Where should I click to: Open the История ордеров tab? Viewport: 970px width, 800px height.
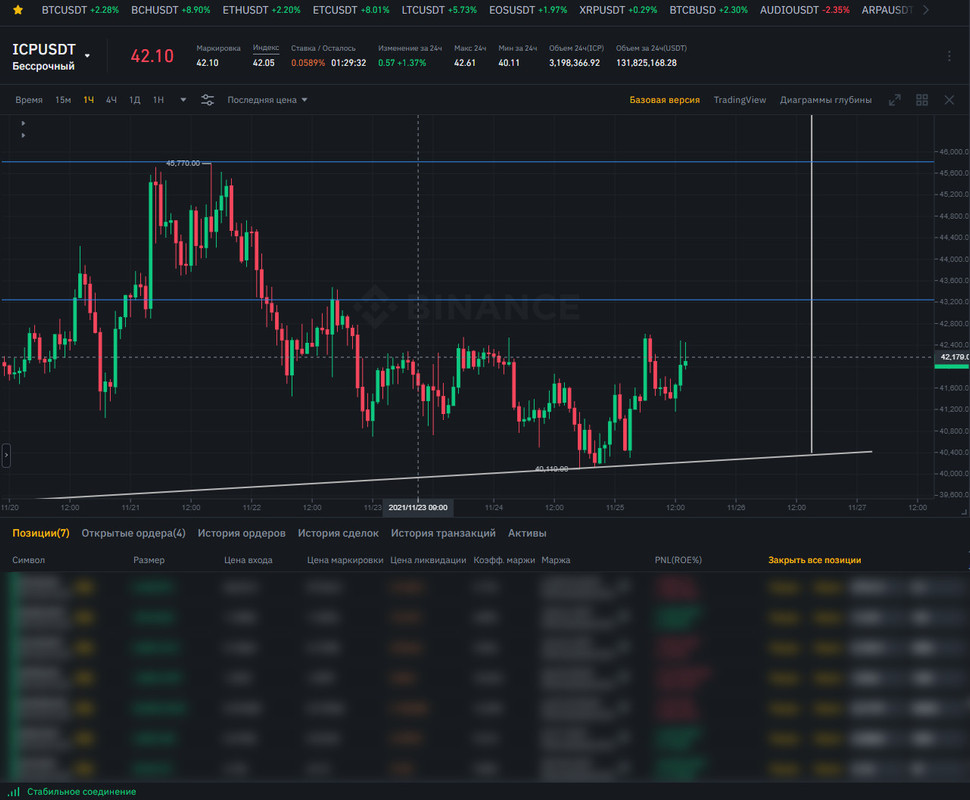pos(241,533)
